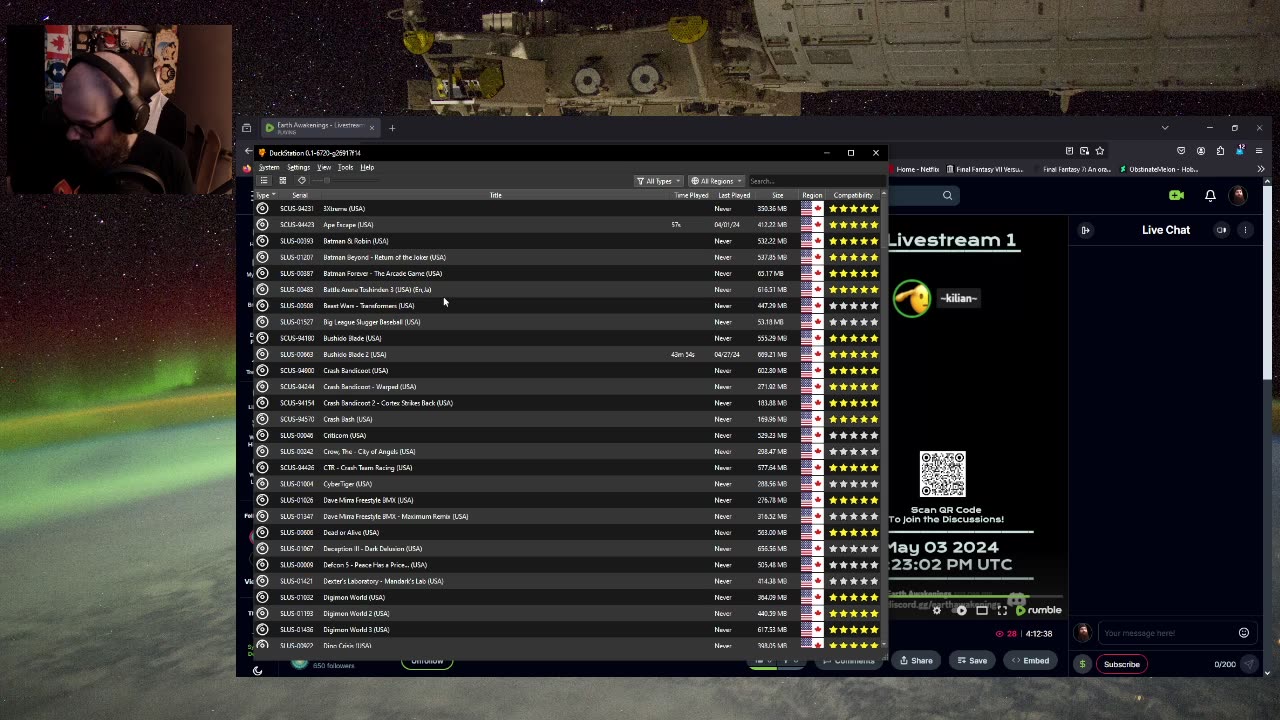This screenshot has width=1280, height=720.
Task: Click the Embed button under video
Action: pyautogui.click(x=1030, y=660)
